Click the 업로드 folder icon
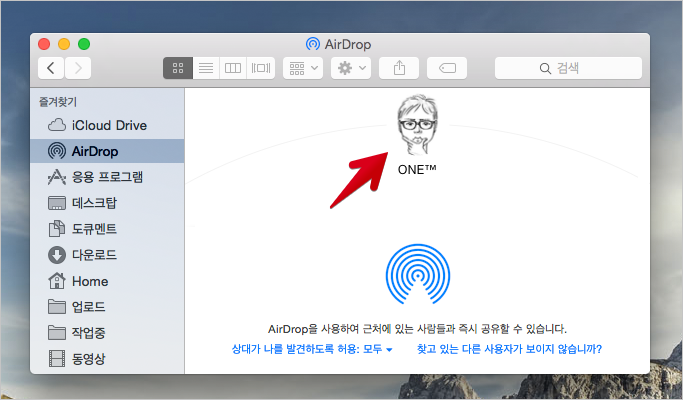The height and width of the screenshot is (400, 683). point(57,307)
